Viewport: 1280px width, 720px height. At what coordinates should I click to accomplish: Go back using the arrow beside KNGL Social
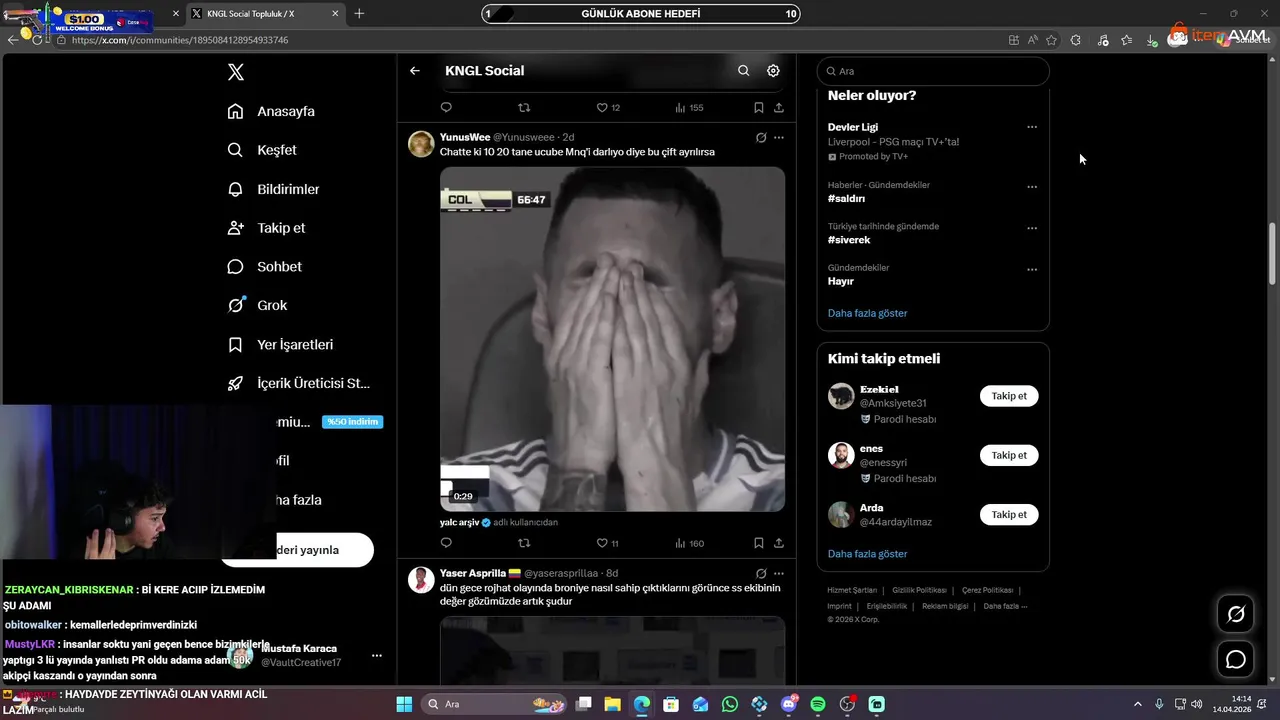click(x=415, y=71)
